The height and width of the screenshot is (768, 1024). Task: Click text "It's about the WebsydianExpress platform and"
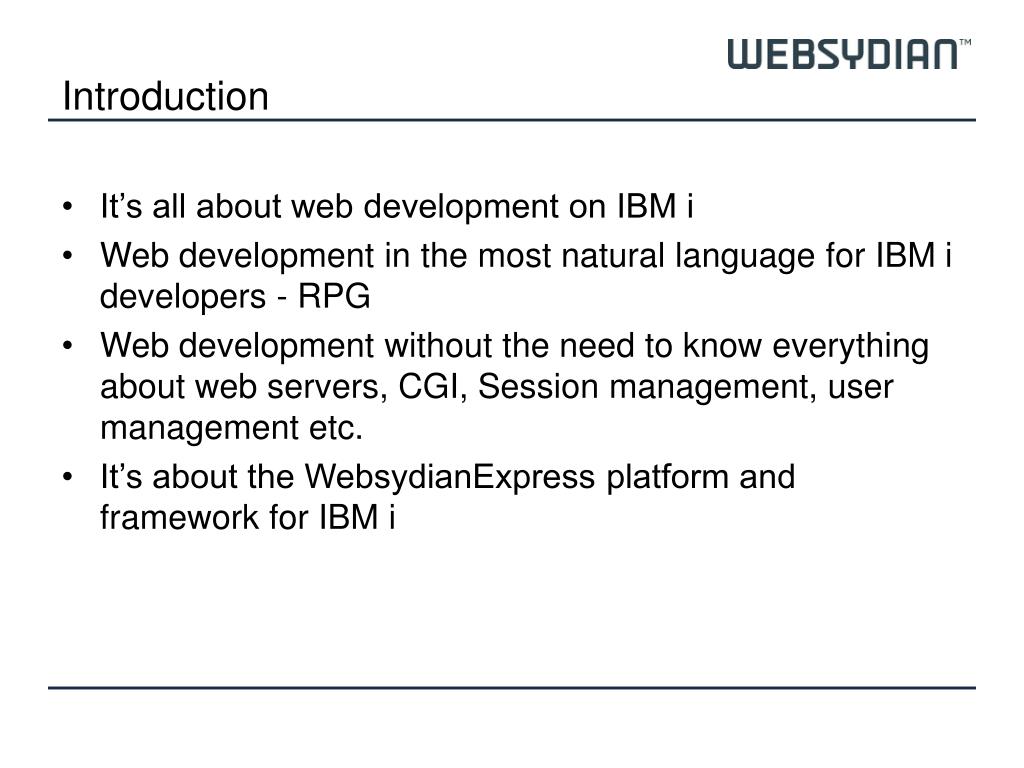pyautogui.click(x=447, y=476)
